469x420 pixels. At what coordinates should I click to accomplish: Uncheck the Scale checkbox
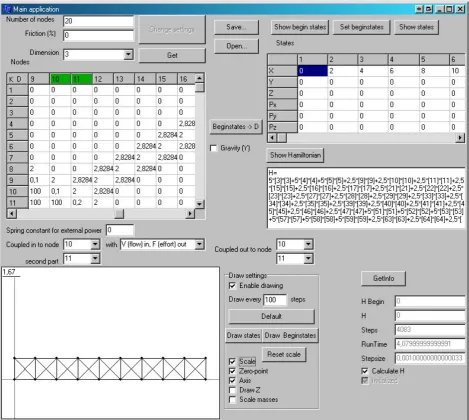[232, 361]
